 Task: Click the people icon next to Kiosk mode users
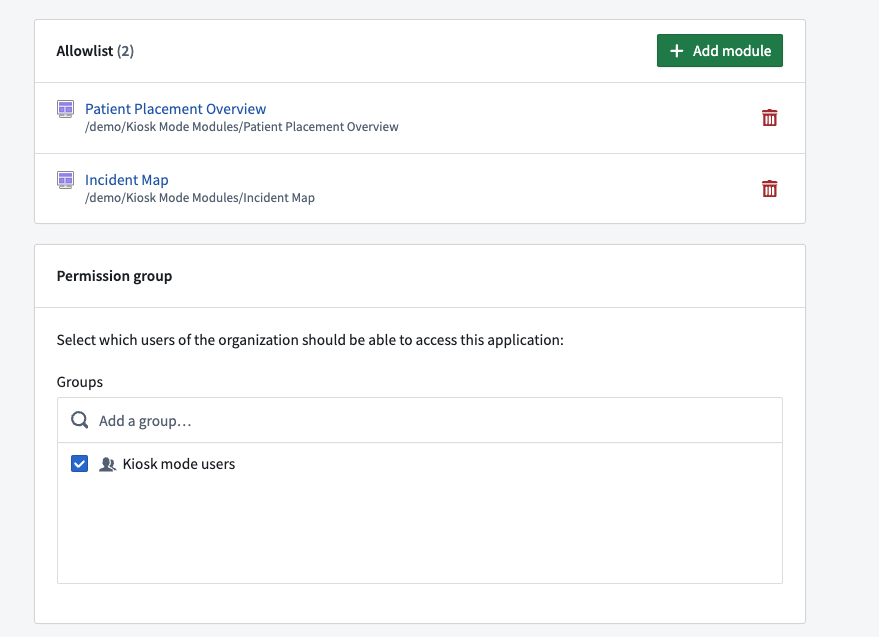[107, 464]
